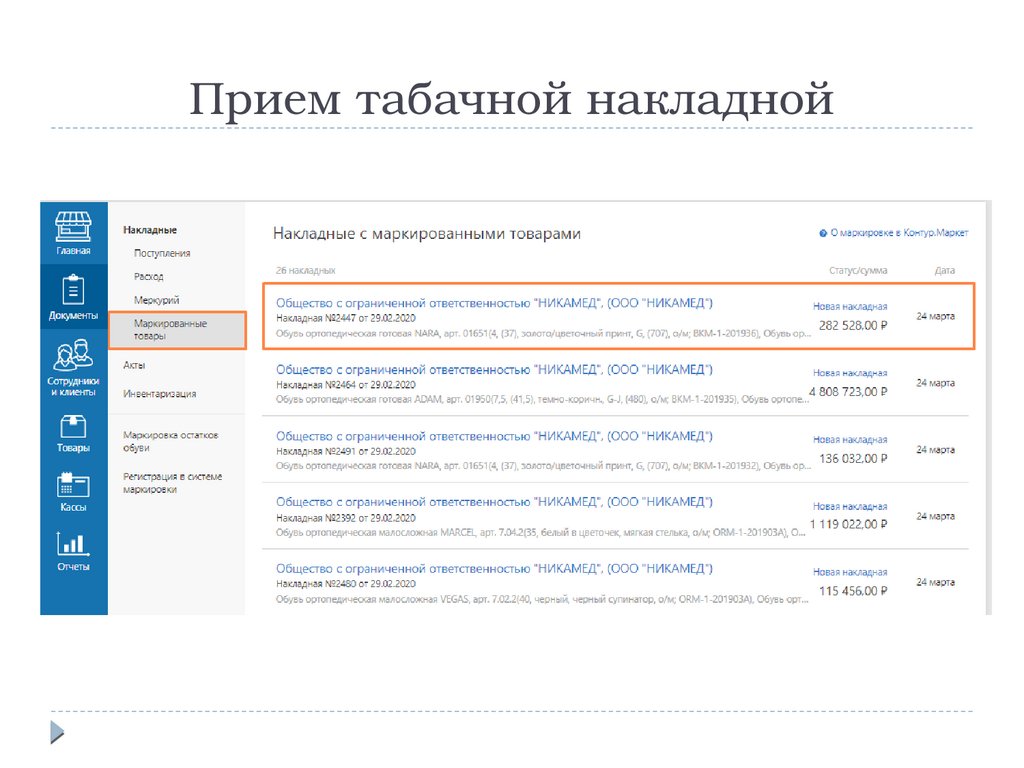Open the Кассы cash register icon
This screenshot has width=1024, height=768.
tap(73, 485)
